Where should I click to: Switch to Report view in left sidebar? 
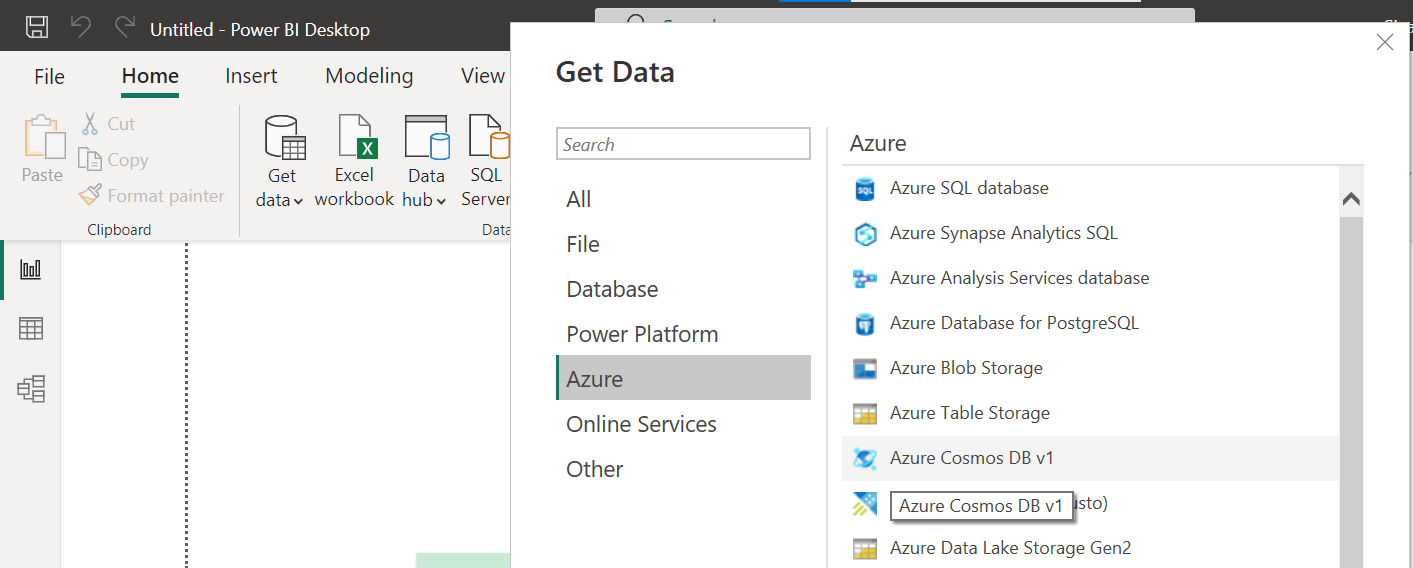[x=31, y=269]
